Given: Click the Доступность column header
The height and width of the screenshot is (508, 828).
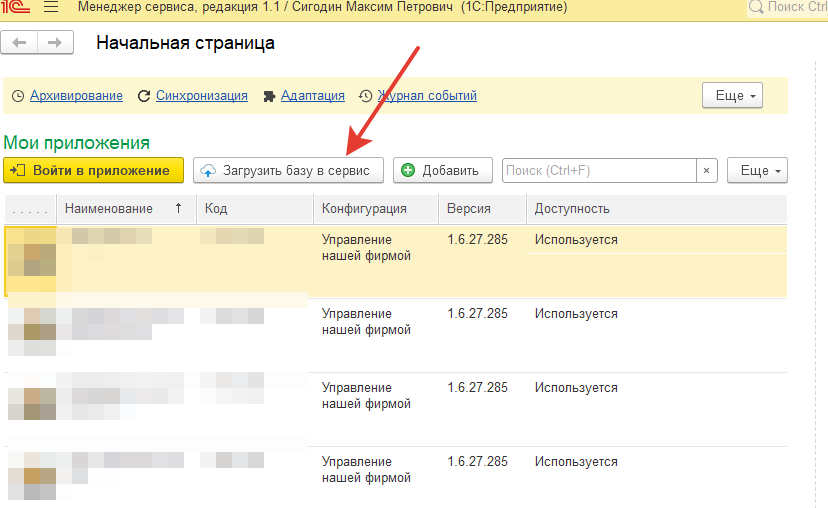Looking at the screenshot, I should click(656, 209).
